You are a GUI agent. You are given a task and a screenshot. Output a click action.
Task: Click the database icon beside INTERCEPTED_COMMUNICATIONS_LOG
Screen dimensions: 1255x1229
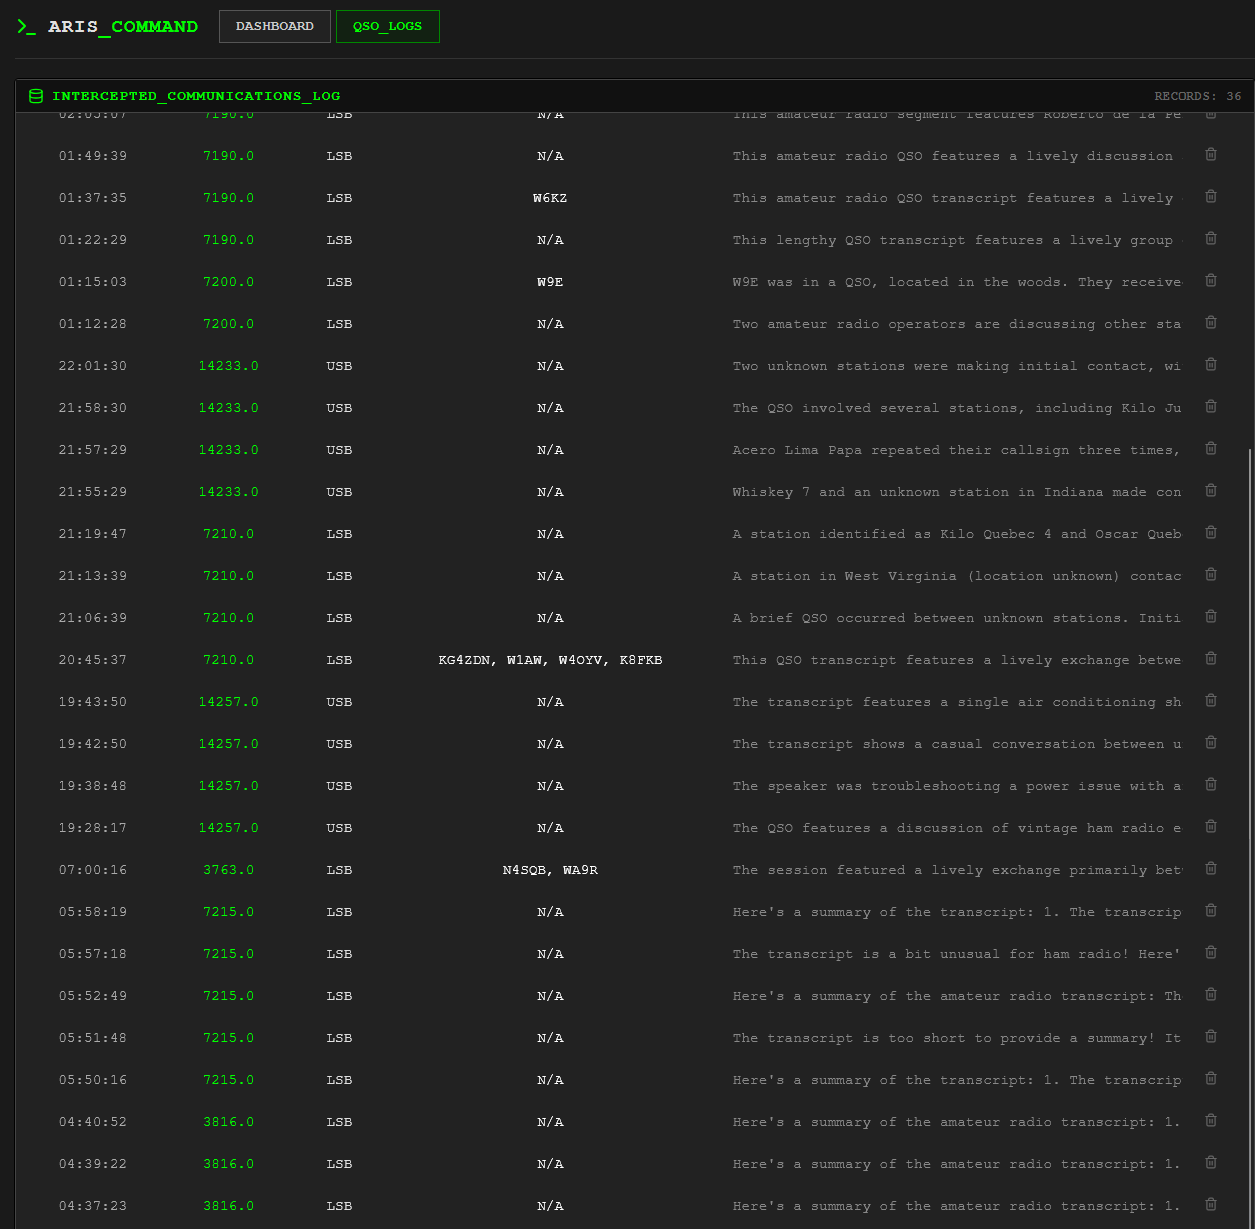tap(36, 95)
